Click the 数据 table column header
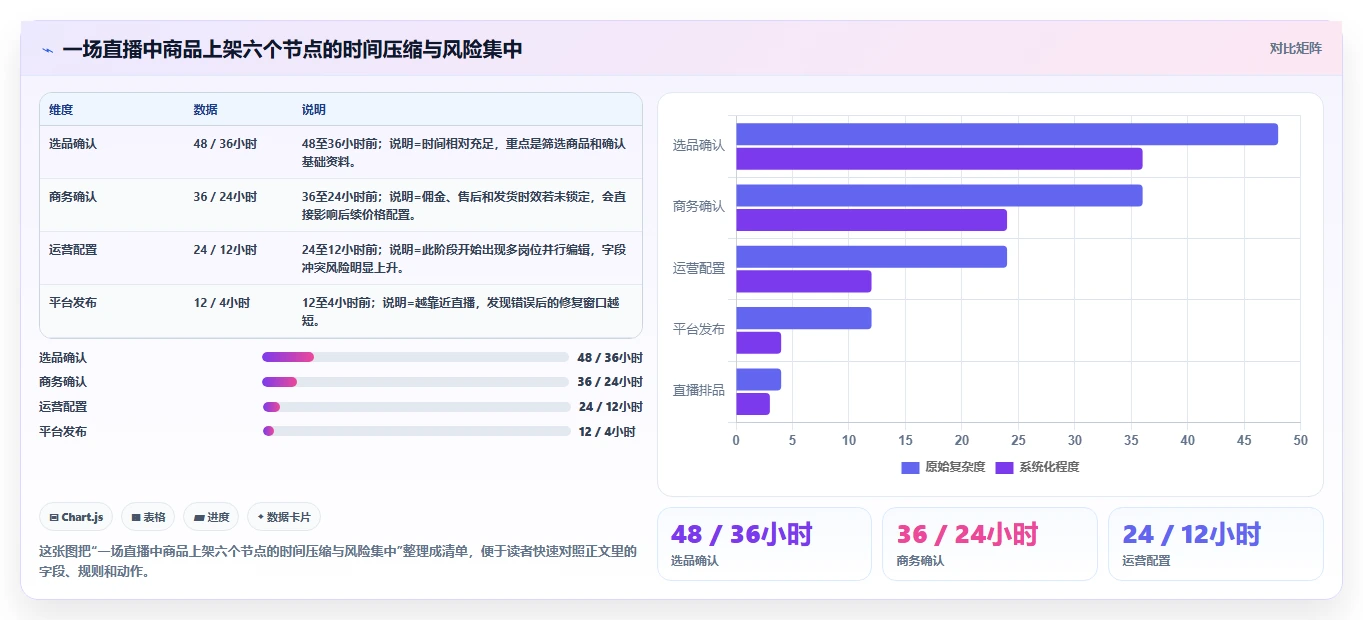Viewport: 1363px width, 620px height. tap(205, 110)
